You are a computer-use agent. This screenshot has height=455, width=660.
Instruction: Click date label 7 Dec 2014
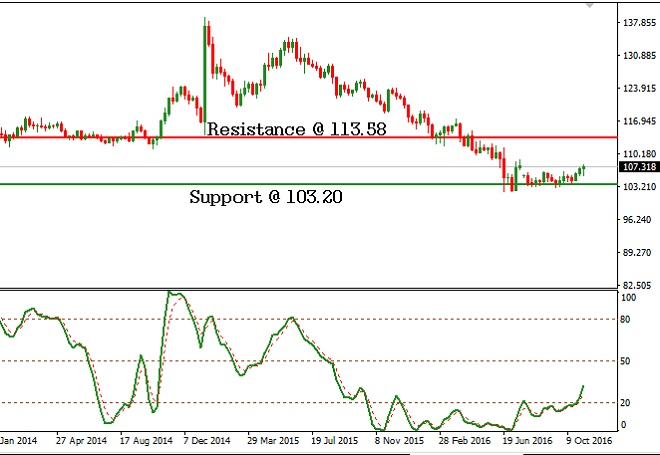click(207, 441)
